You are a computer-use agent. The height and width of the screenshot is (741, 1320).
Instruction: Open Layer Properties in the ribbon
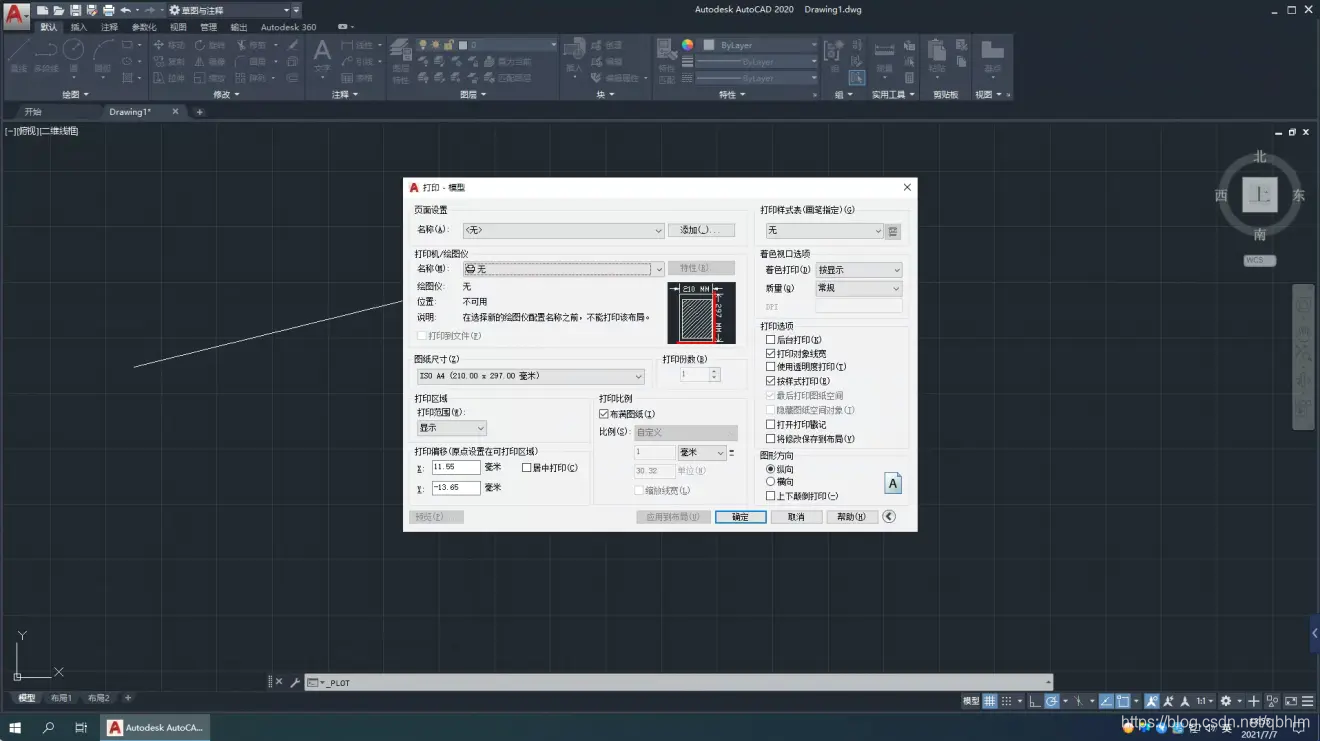pos(400,60)
